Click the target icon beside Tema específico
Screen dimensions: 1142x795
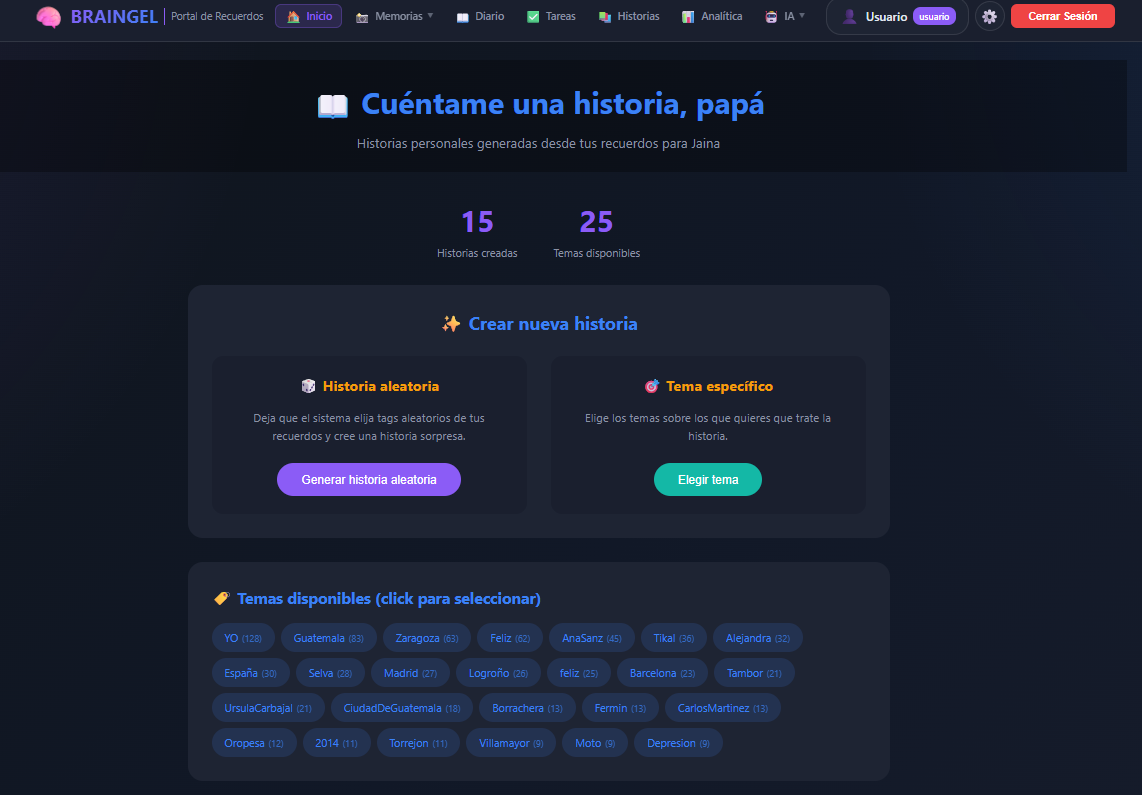click(x=651, y=386)
